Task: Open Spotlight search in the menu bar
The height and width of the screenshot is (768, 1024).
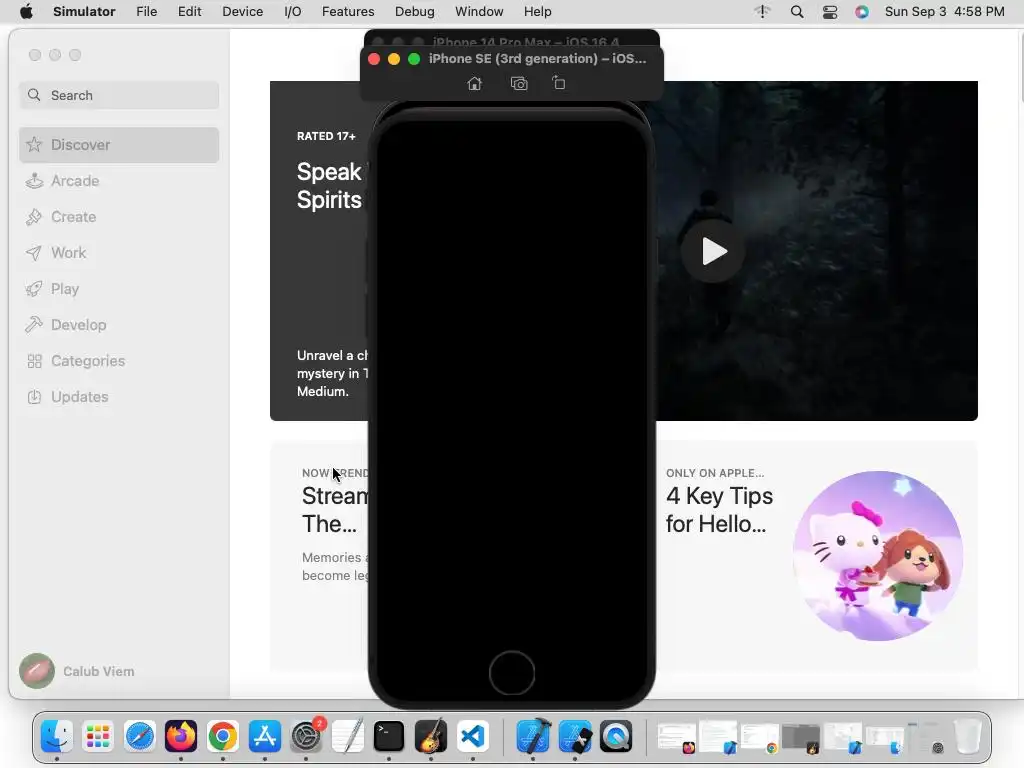Action: pyautogui.click(x=797, y=12)
